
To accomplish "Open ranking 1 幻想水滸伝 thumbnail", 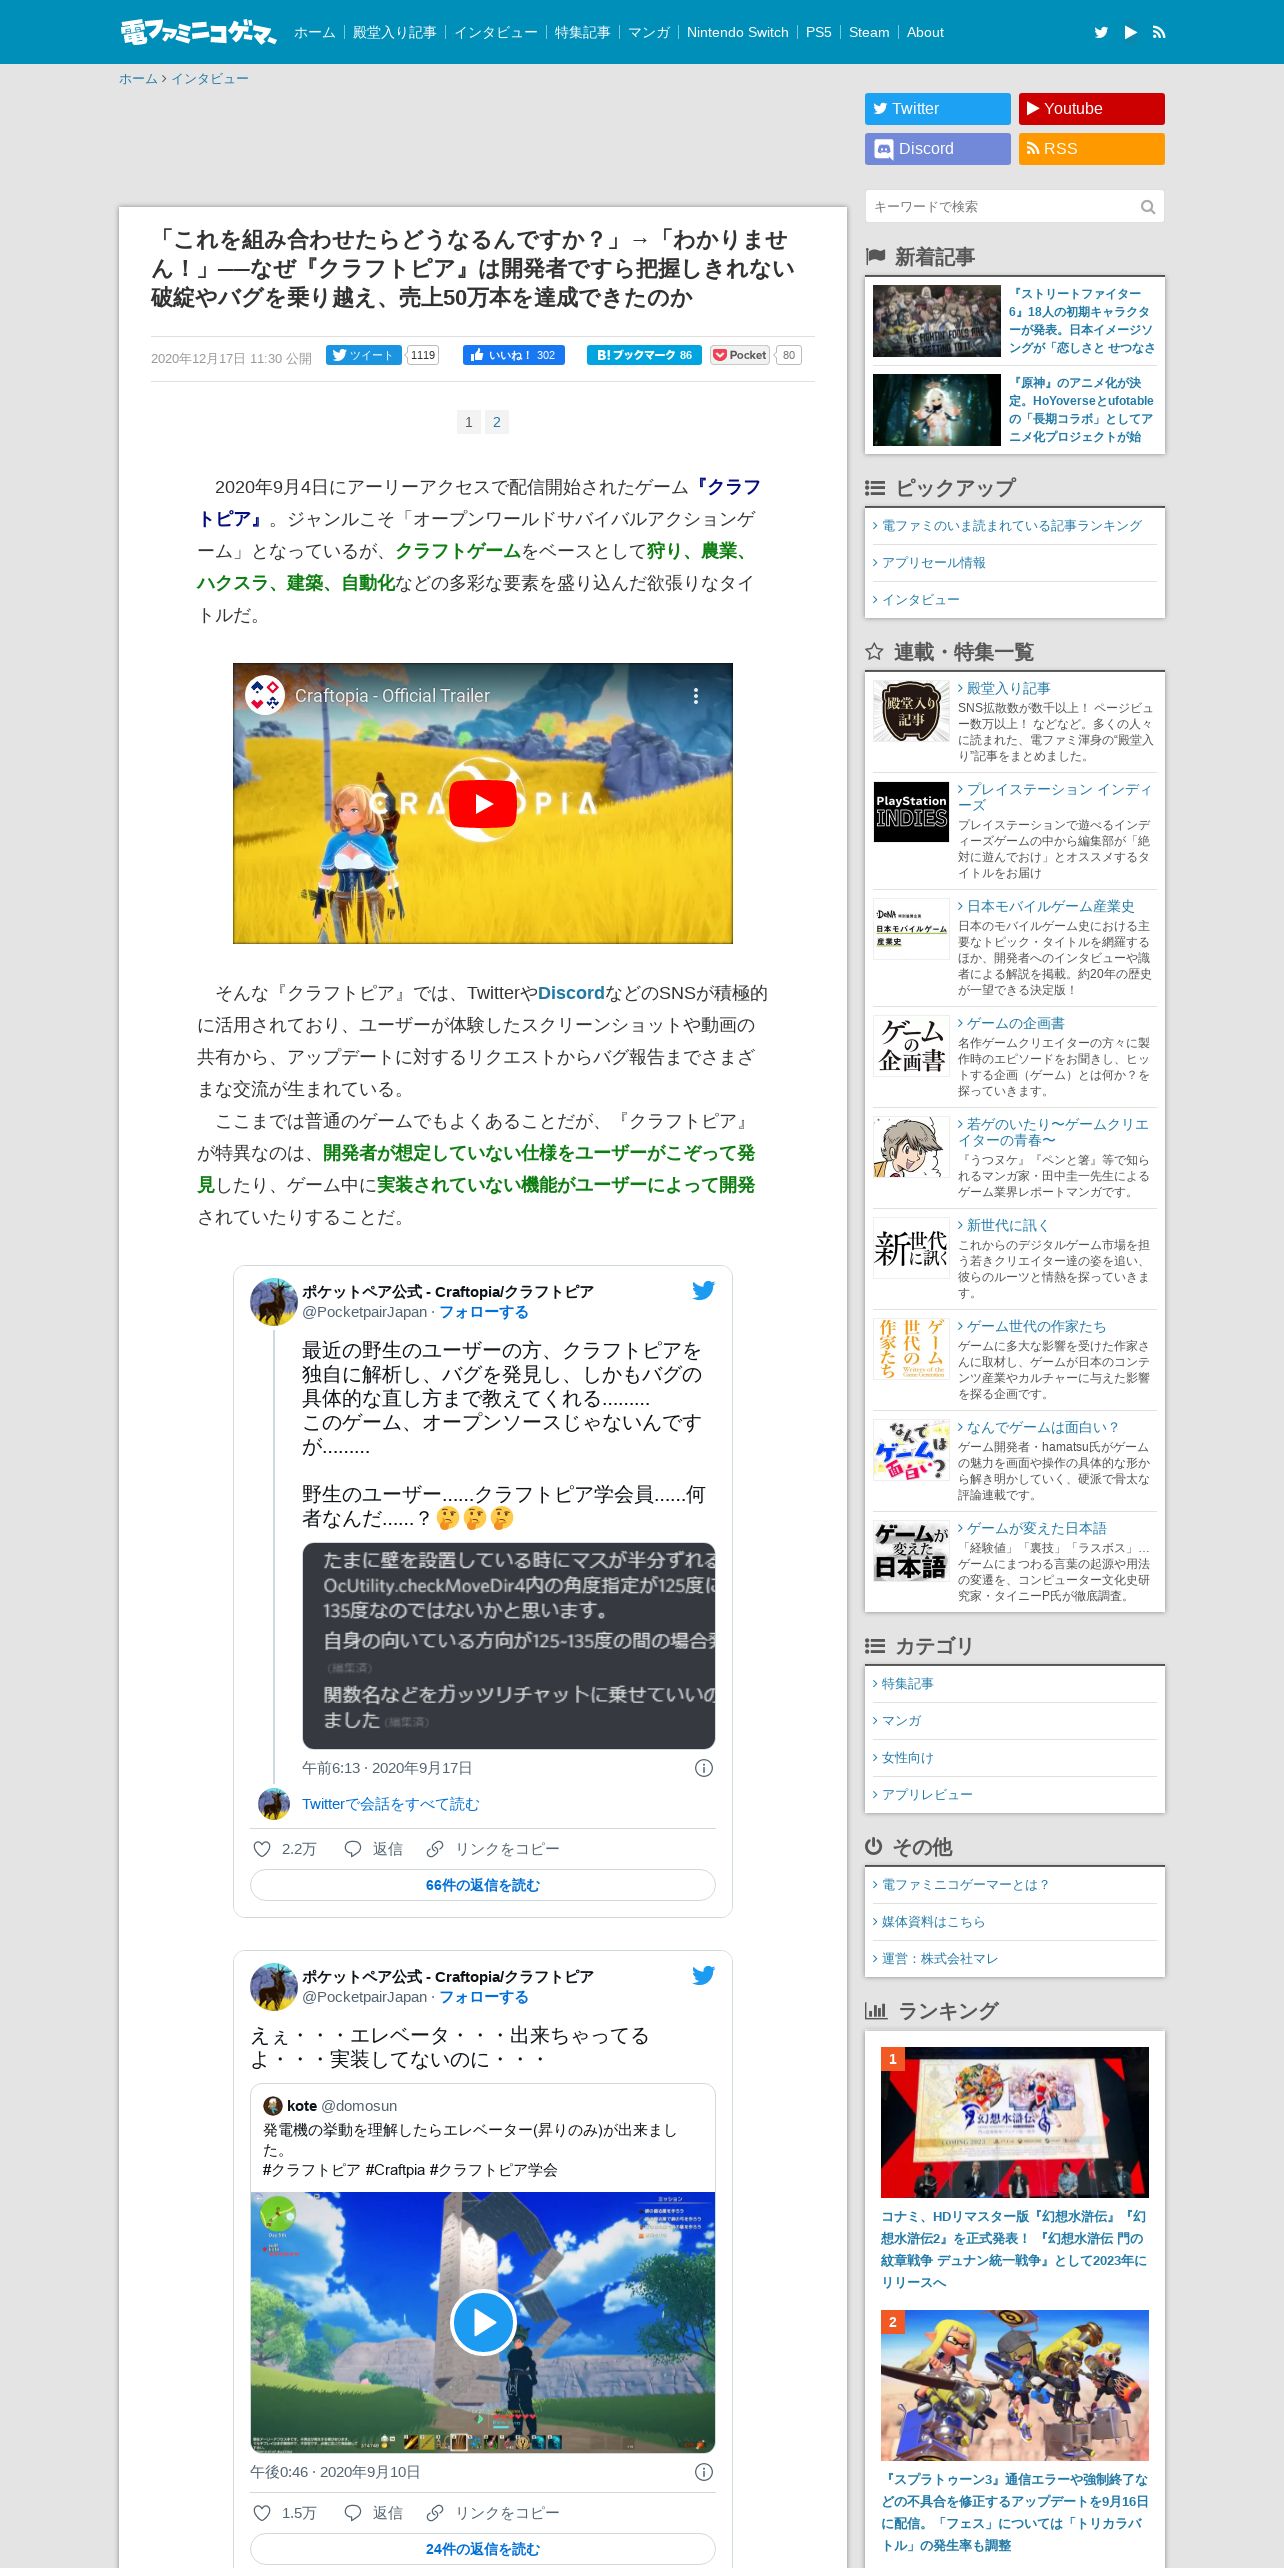I will click(x=1015, y=2122).
